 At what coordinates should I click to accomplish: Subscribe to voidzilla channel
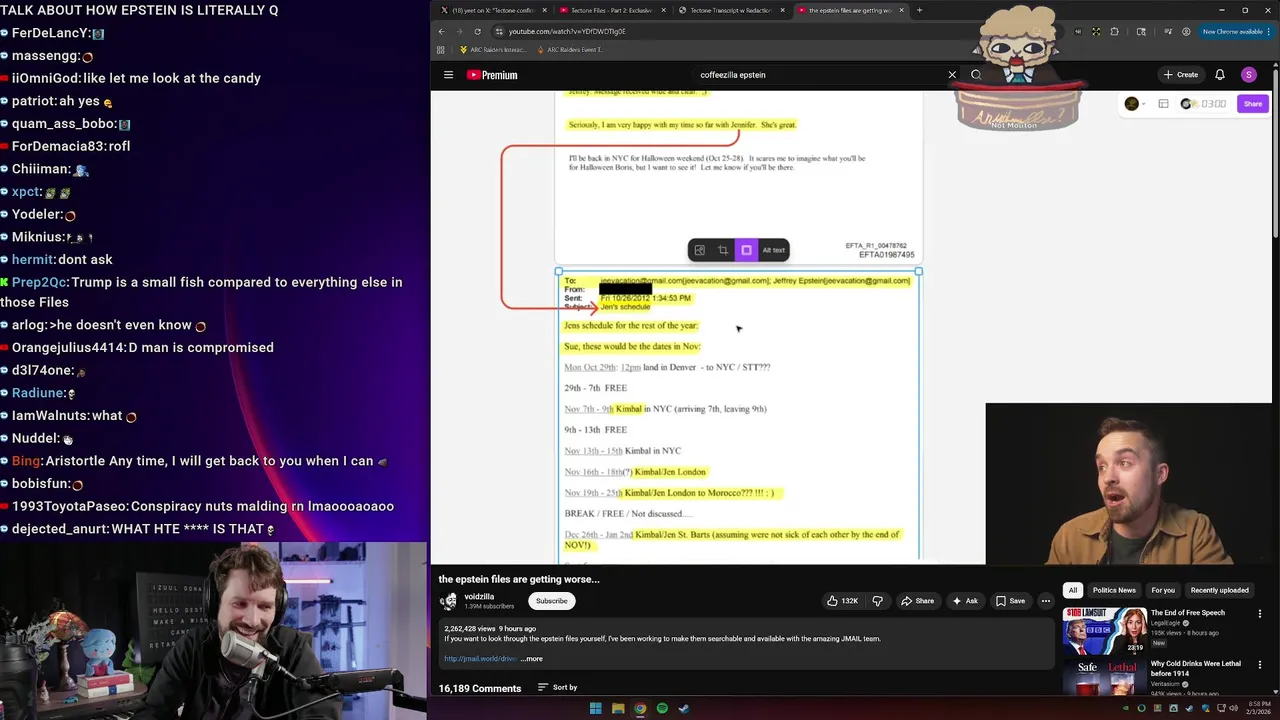(551, 601)
